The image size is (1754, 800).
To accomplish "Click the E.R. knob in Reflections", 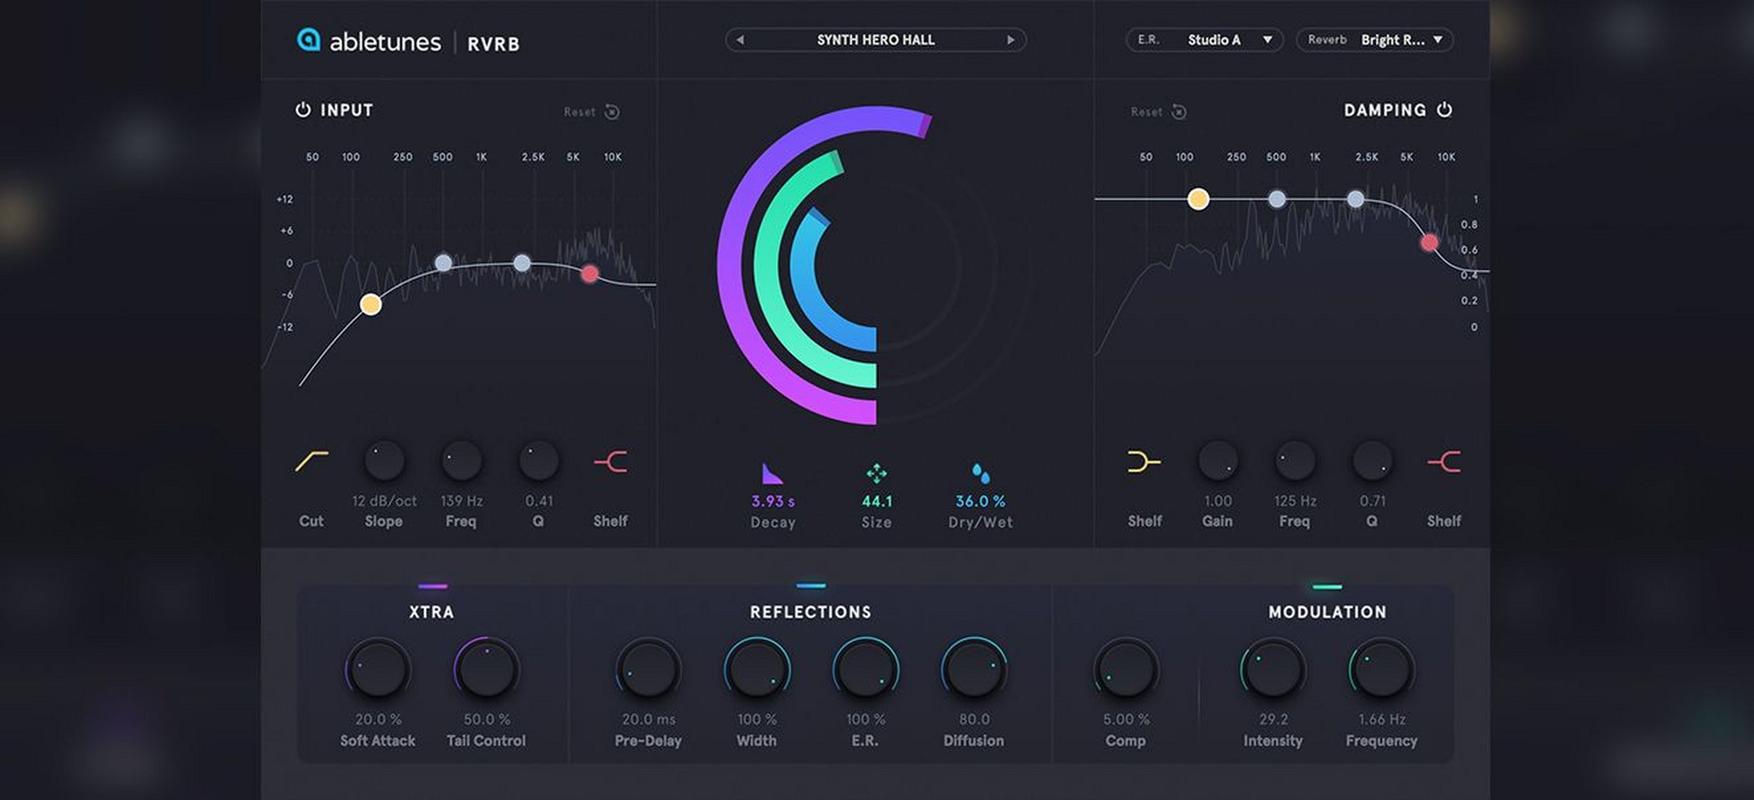I will (865, 669).
